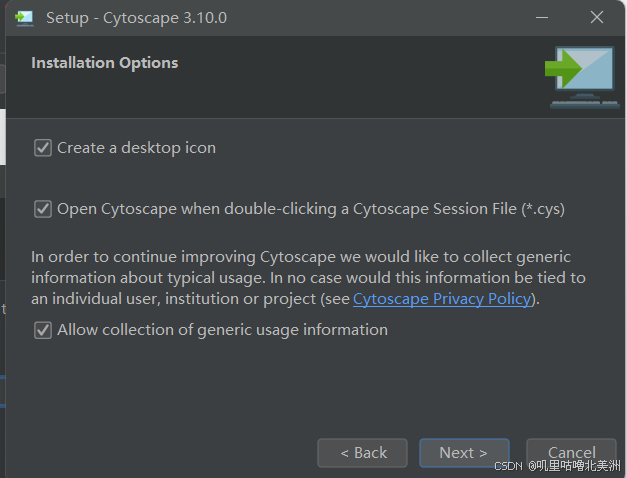Click the Installation Options heading
Screen dimensions: 627x478
[105, 63]
